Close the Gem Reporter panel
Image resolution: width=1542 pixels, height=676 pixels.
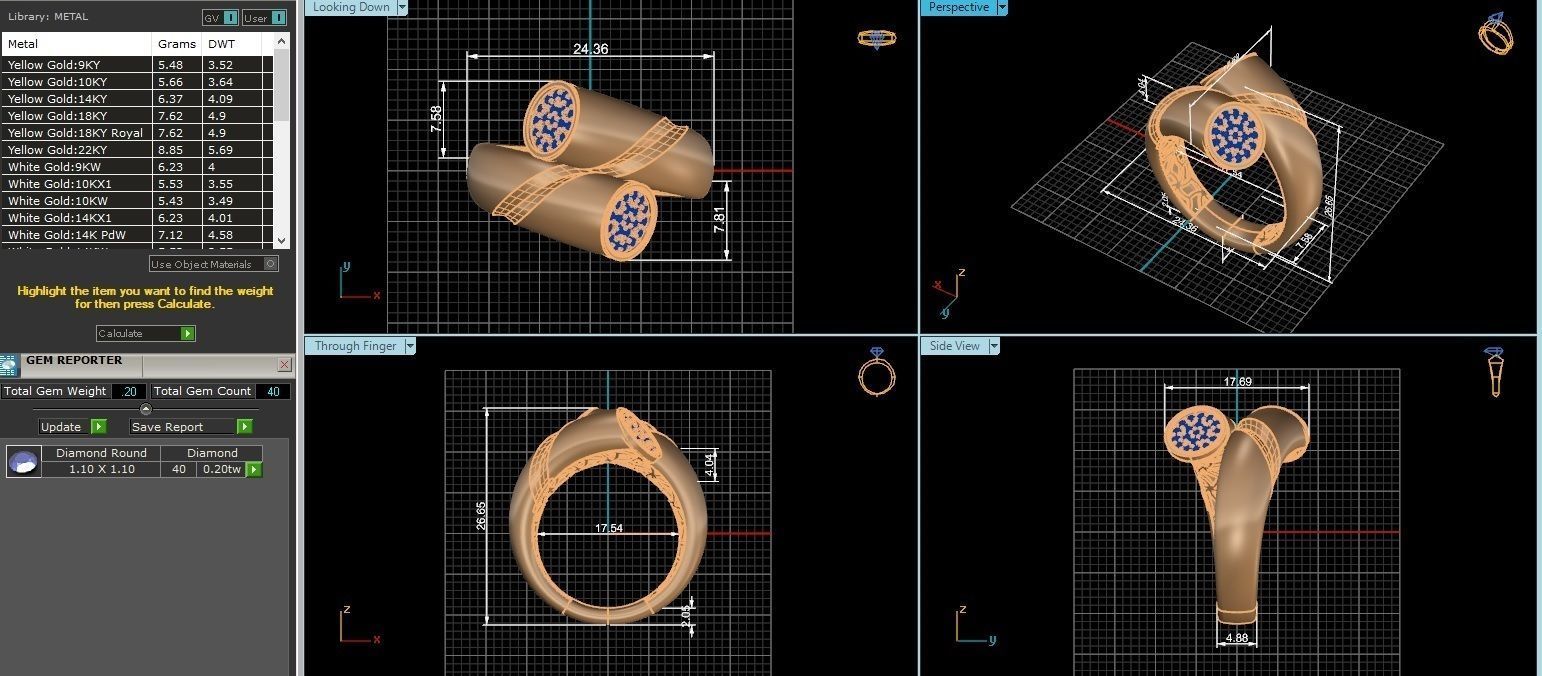coord(284,365)
